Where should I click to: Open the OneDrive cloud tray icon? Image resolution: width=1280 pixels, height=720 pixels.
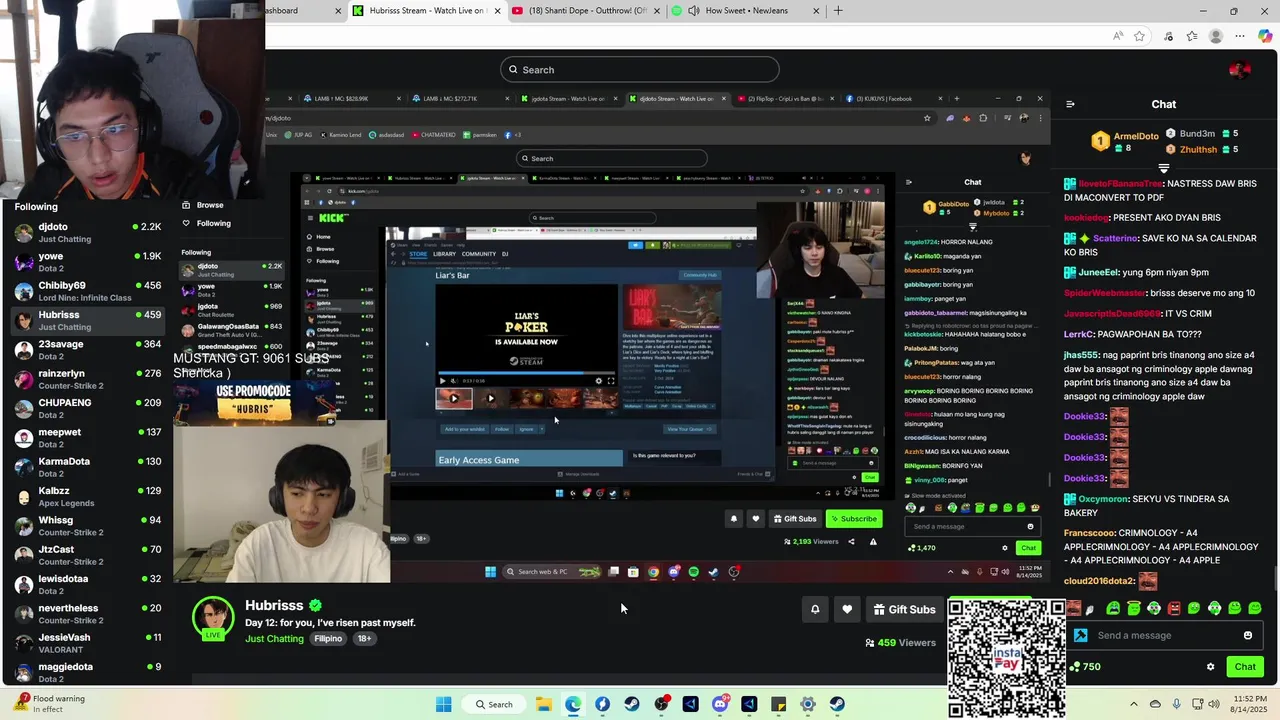click(1155, 704)
